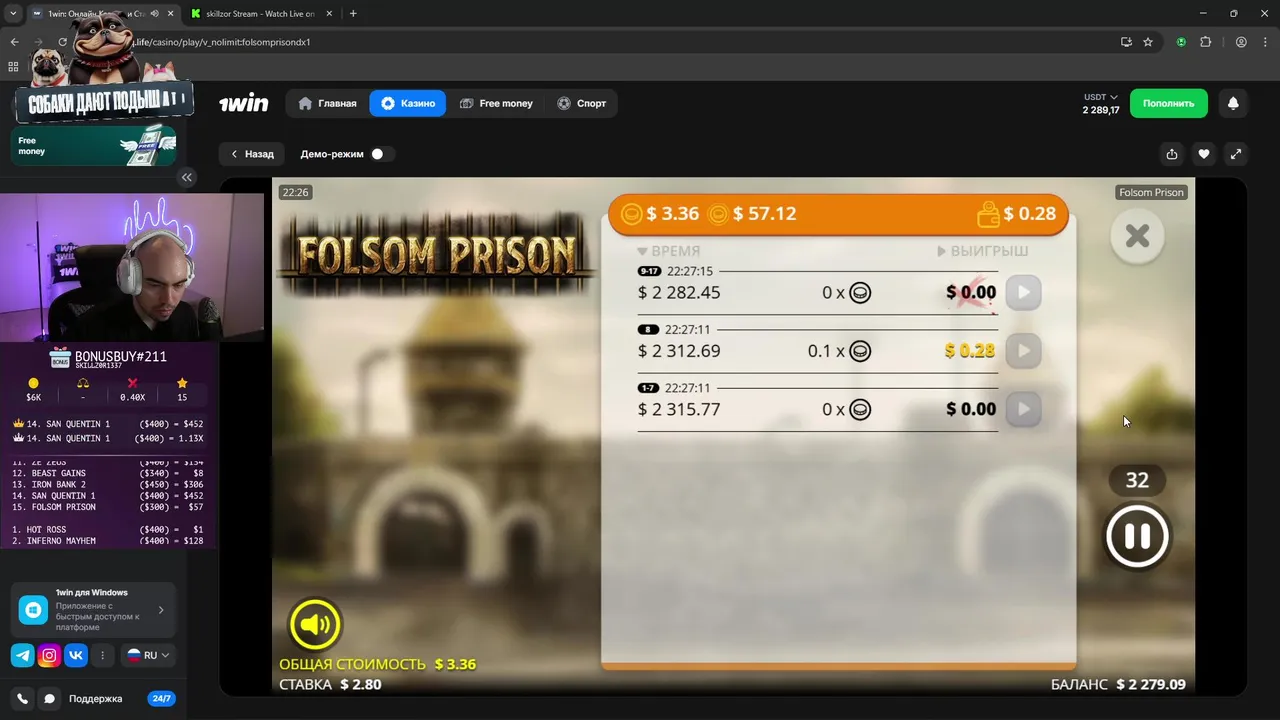Pause autoplay with the pause button
The image size is (1280, 720).
1137,536
